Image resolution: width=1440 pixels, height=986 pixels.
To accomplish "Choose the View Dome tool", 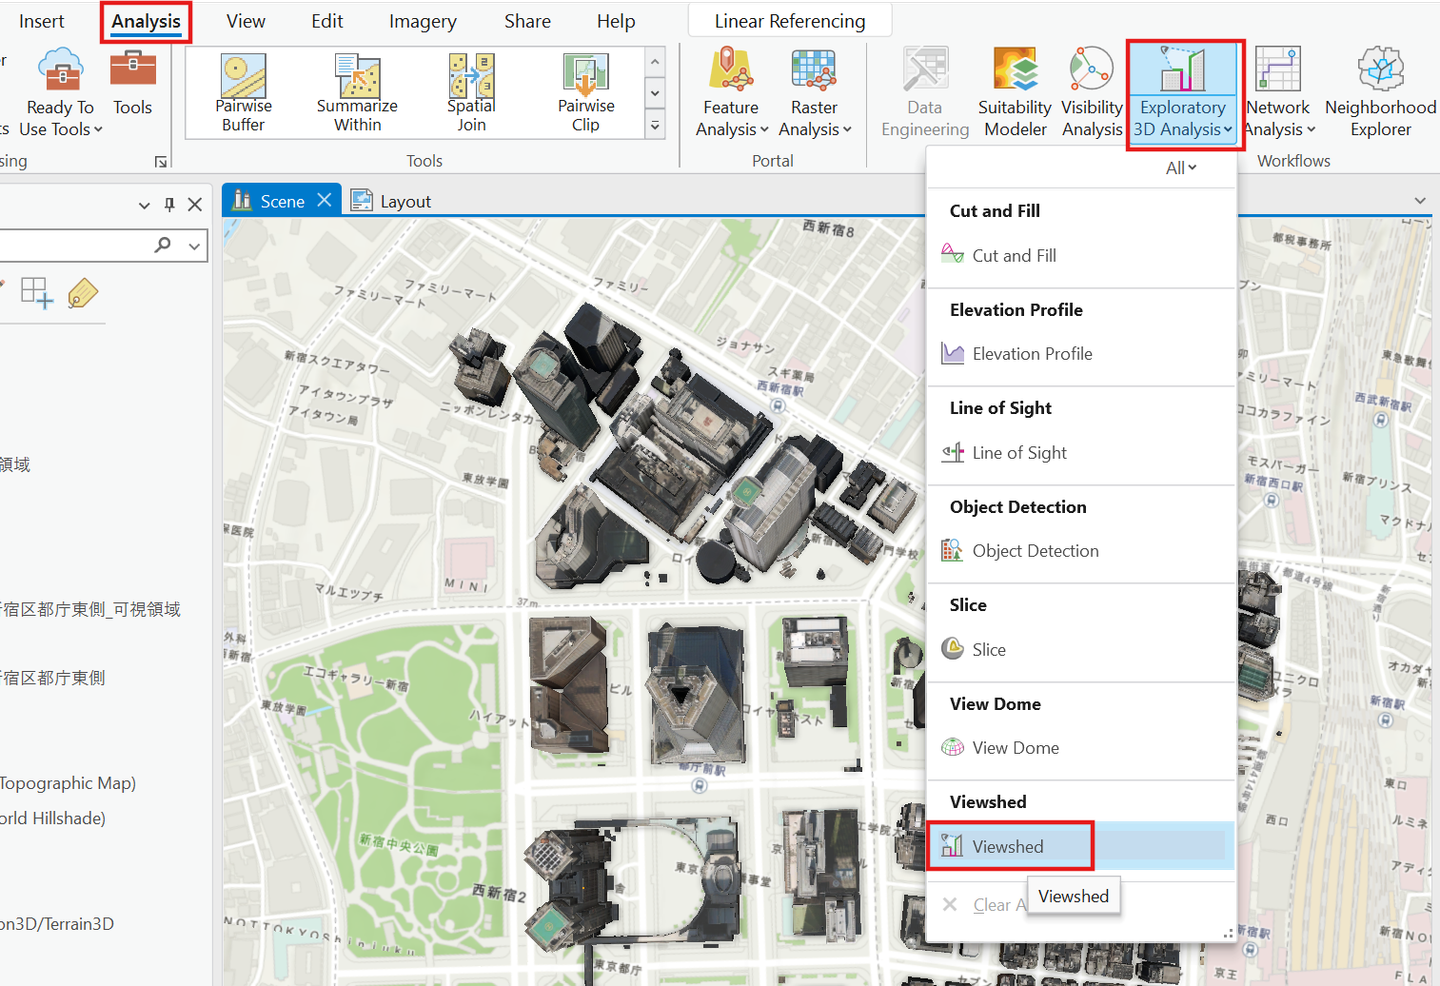I will pyautogui.click(x=1082, y=747).
